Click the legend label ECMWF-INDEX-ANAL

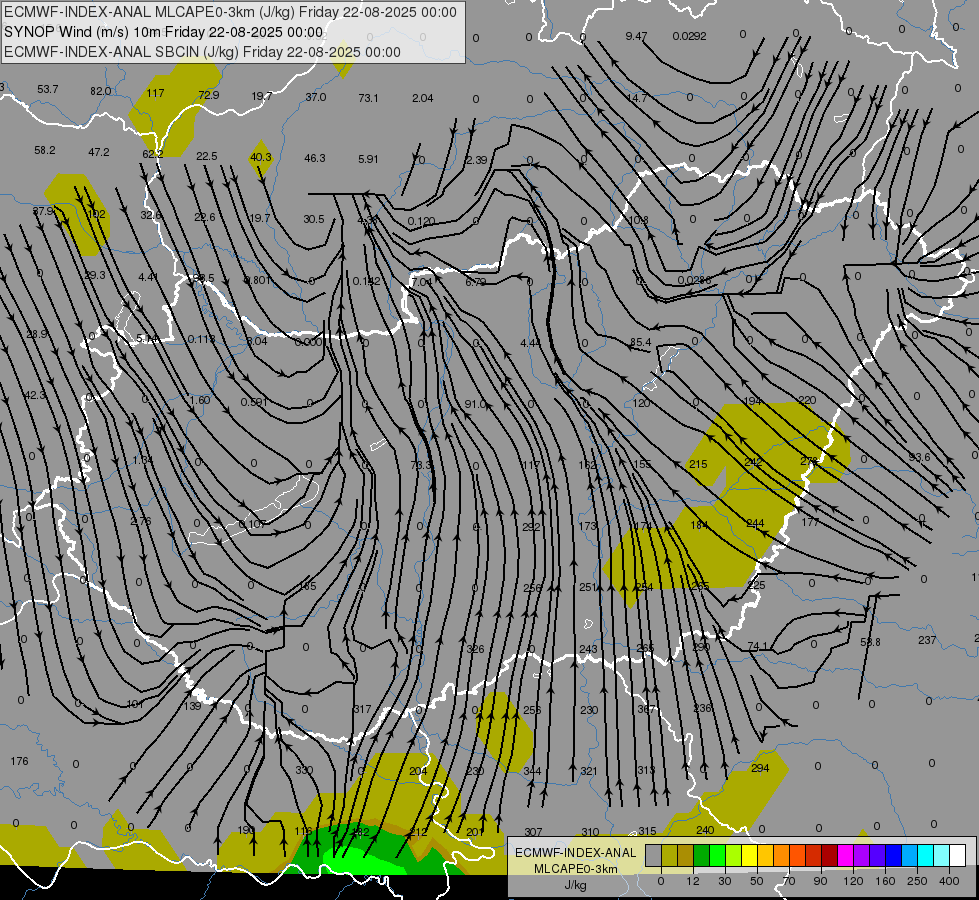point(576,853)
